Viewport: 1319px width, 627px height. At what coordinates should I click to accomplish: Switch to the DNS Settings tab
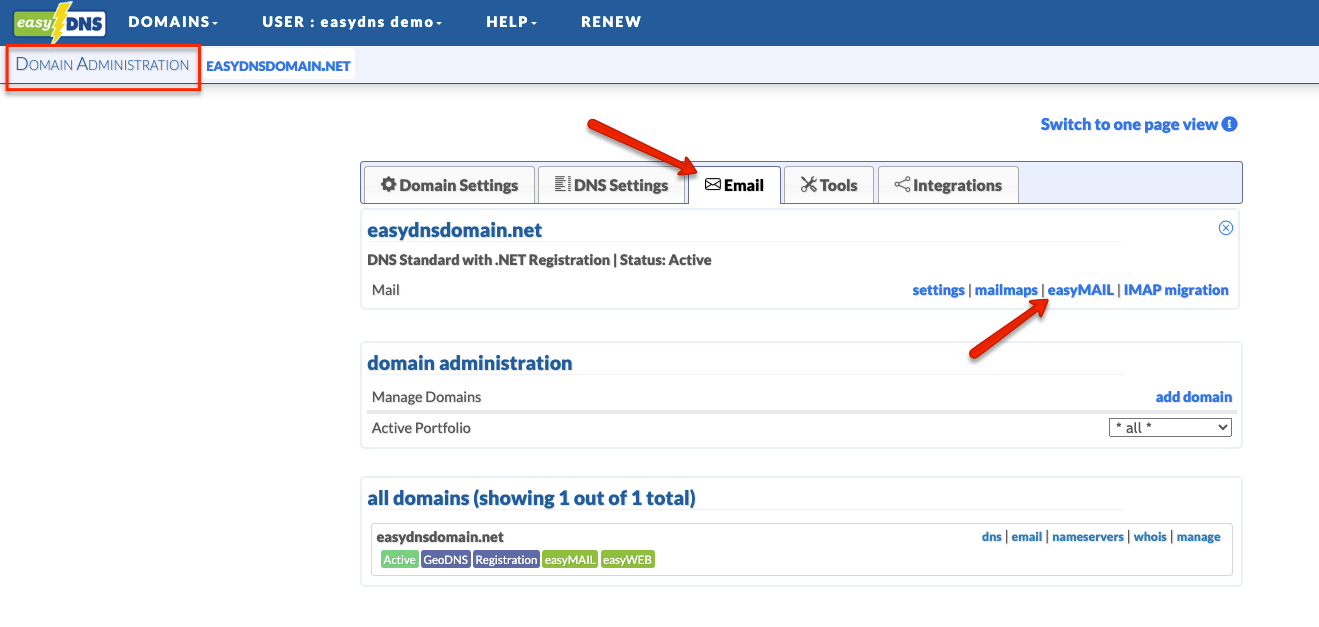(x=611, y=185)
